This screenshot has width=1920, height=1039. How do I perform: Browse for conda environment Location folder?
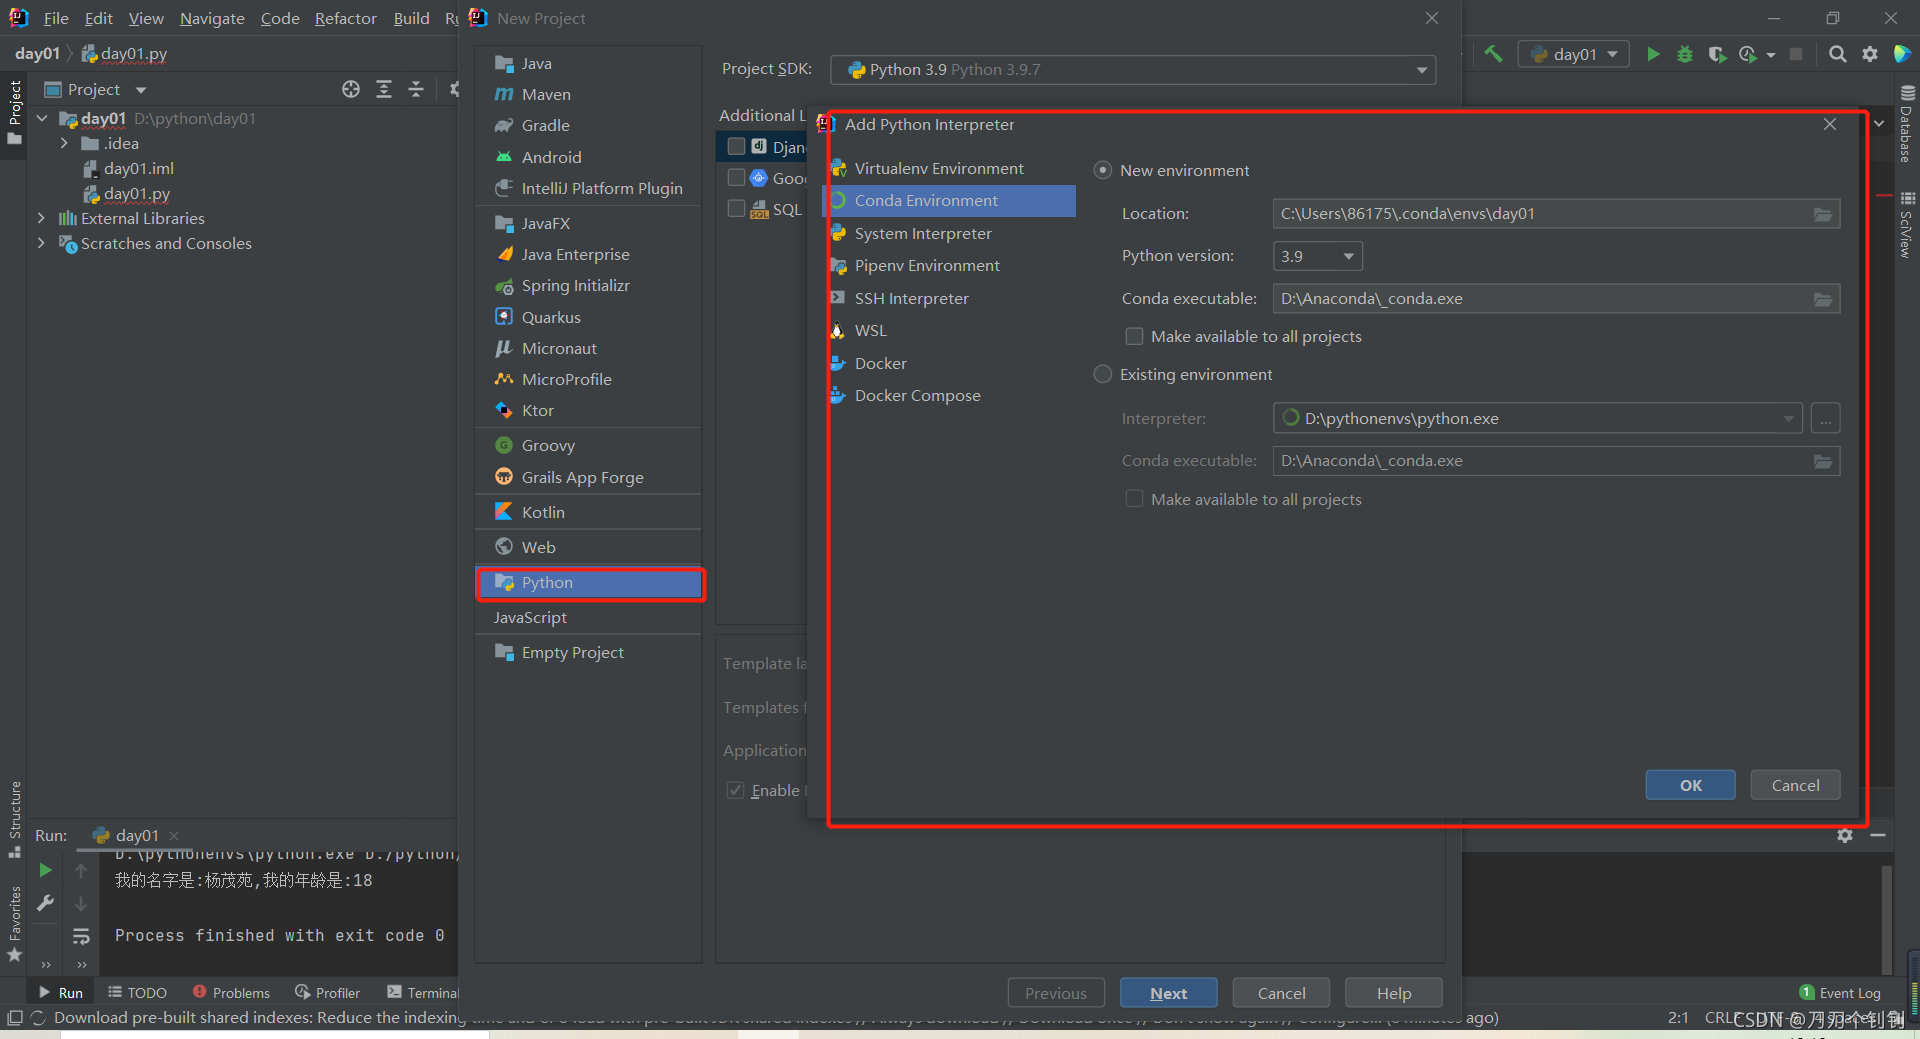pos(1823,214)
